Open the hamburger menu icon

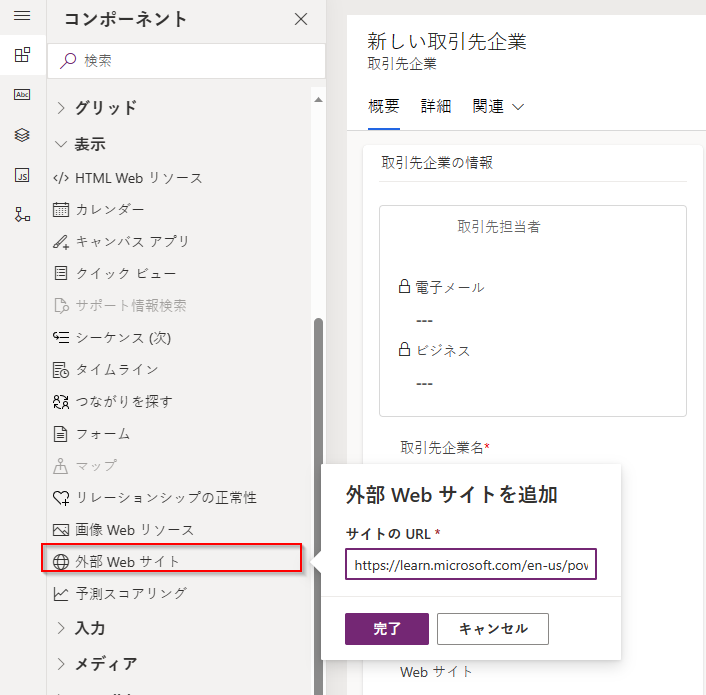pyautogui.click(x=22, y=16)
